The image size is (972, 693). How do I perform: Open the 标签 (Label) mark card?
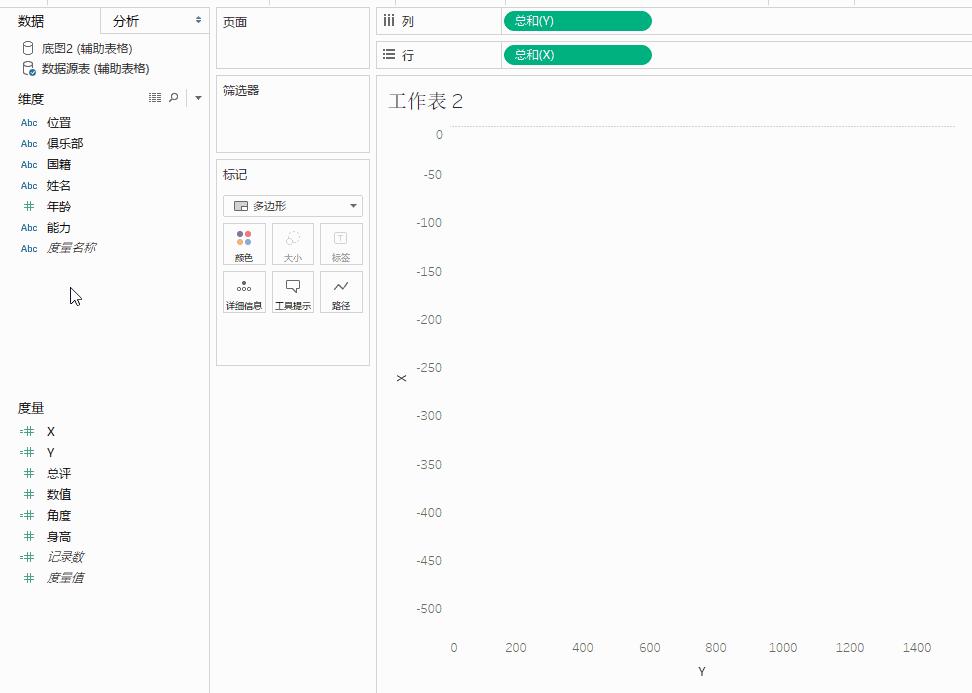(x=341, y=244)
